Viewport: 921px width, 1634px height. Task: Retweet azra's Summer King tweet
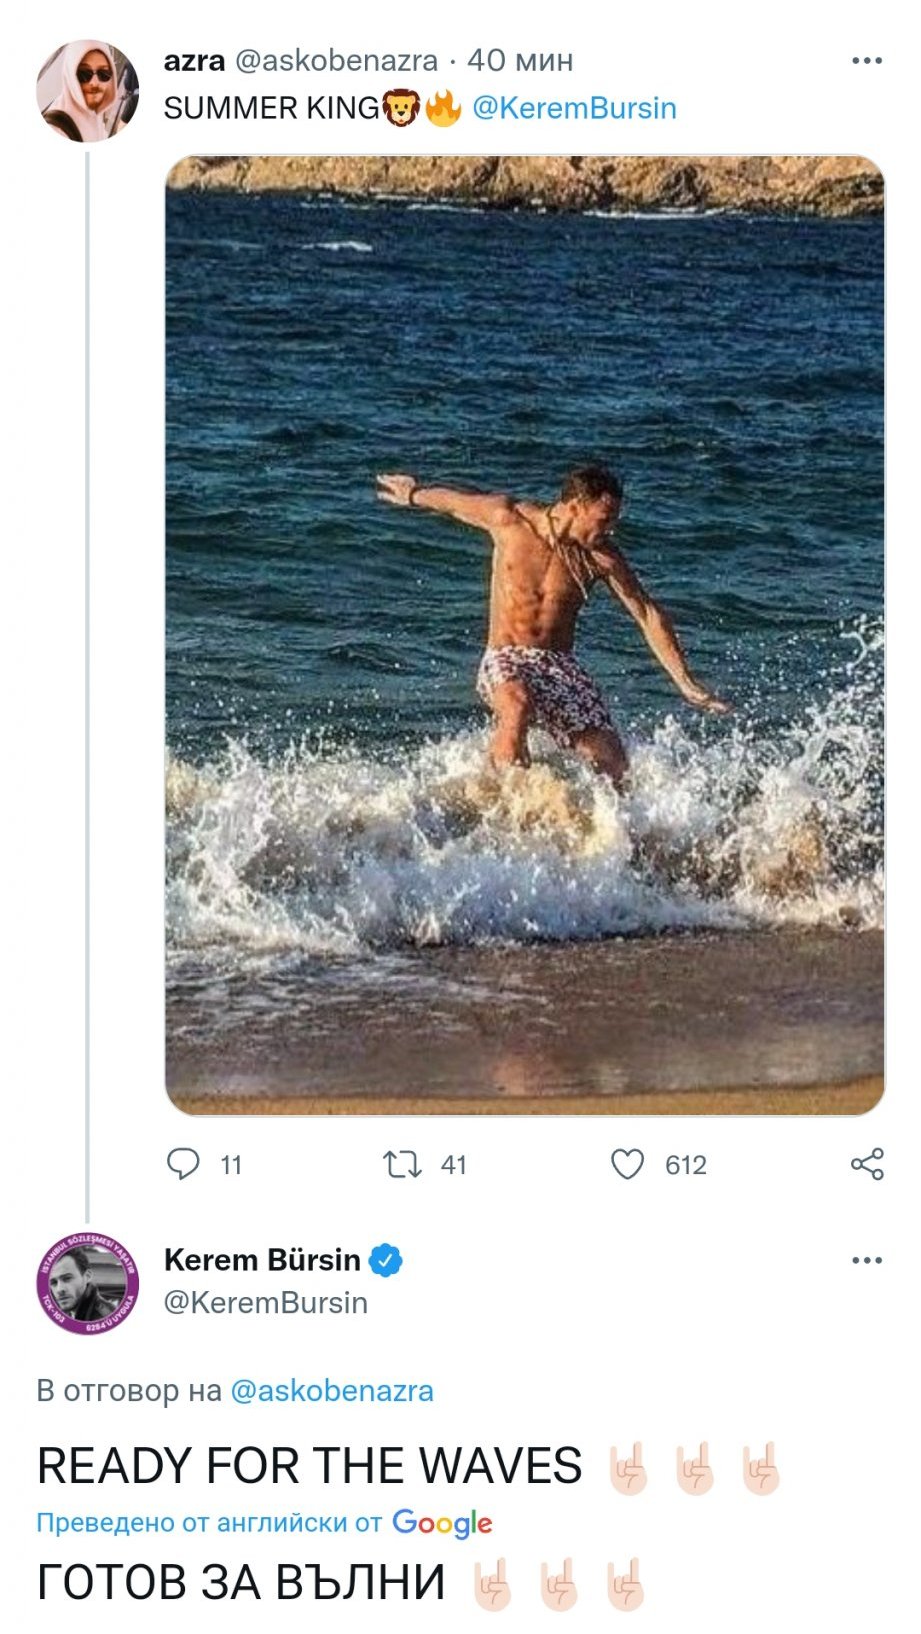(x=402, y=1164)
